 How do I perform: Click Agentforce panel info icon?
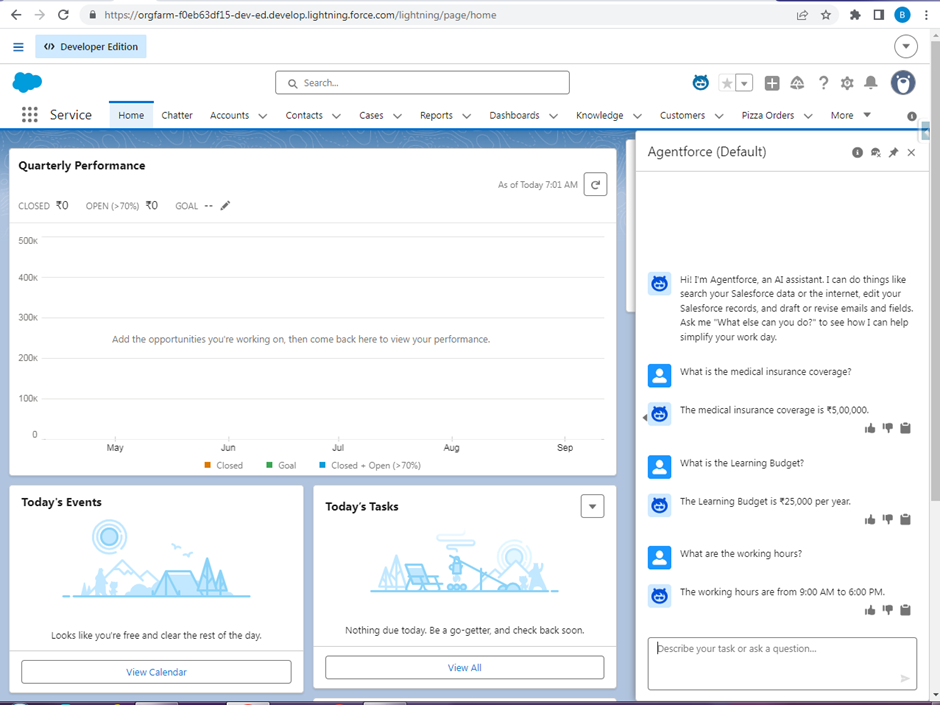pyautogui.click(x=857, y=152)
